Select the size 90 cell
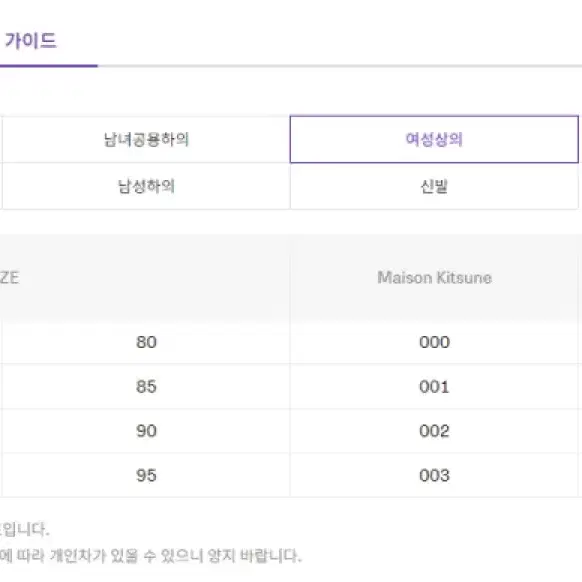This screenshot has height=582, width=582. (146, 431)
